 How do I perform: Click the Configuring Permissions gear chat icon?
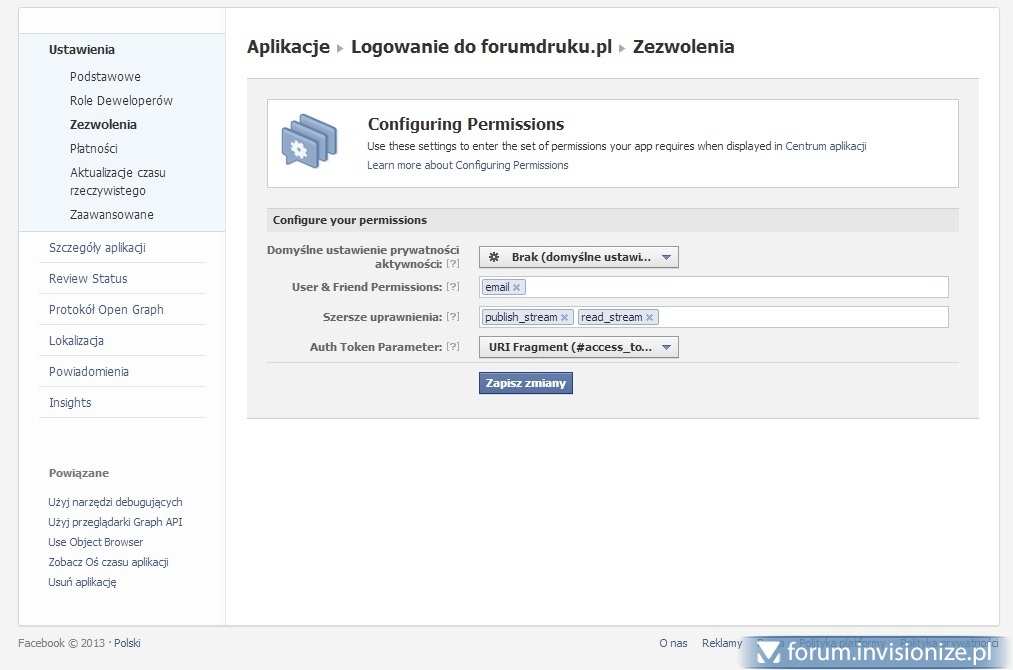click(308, 143)
